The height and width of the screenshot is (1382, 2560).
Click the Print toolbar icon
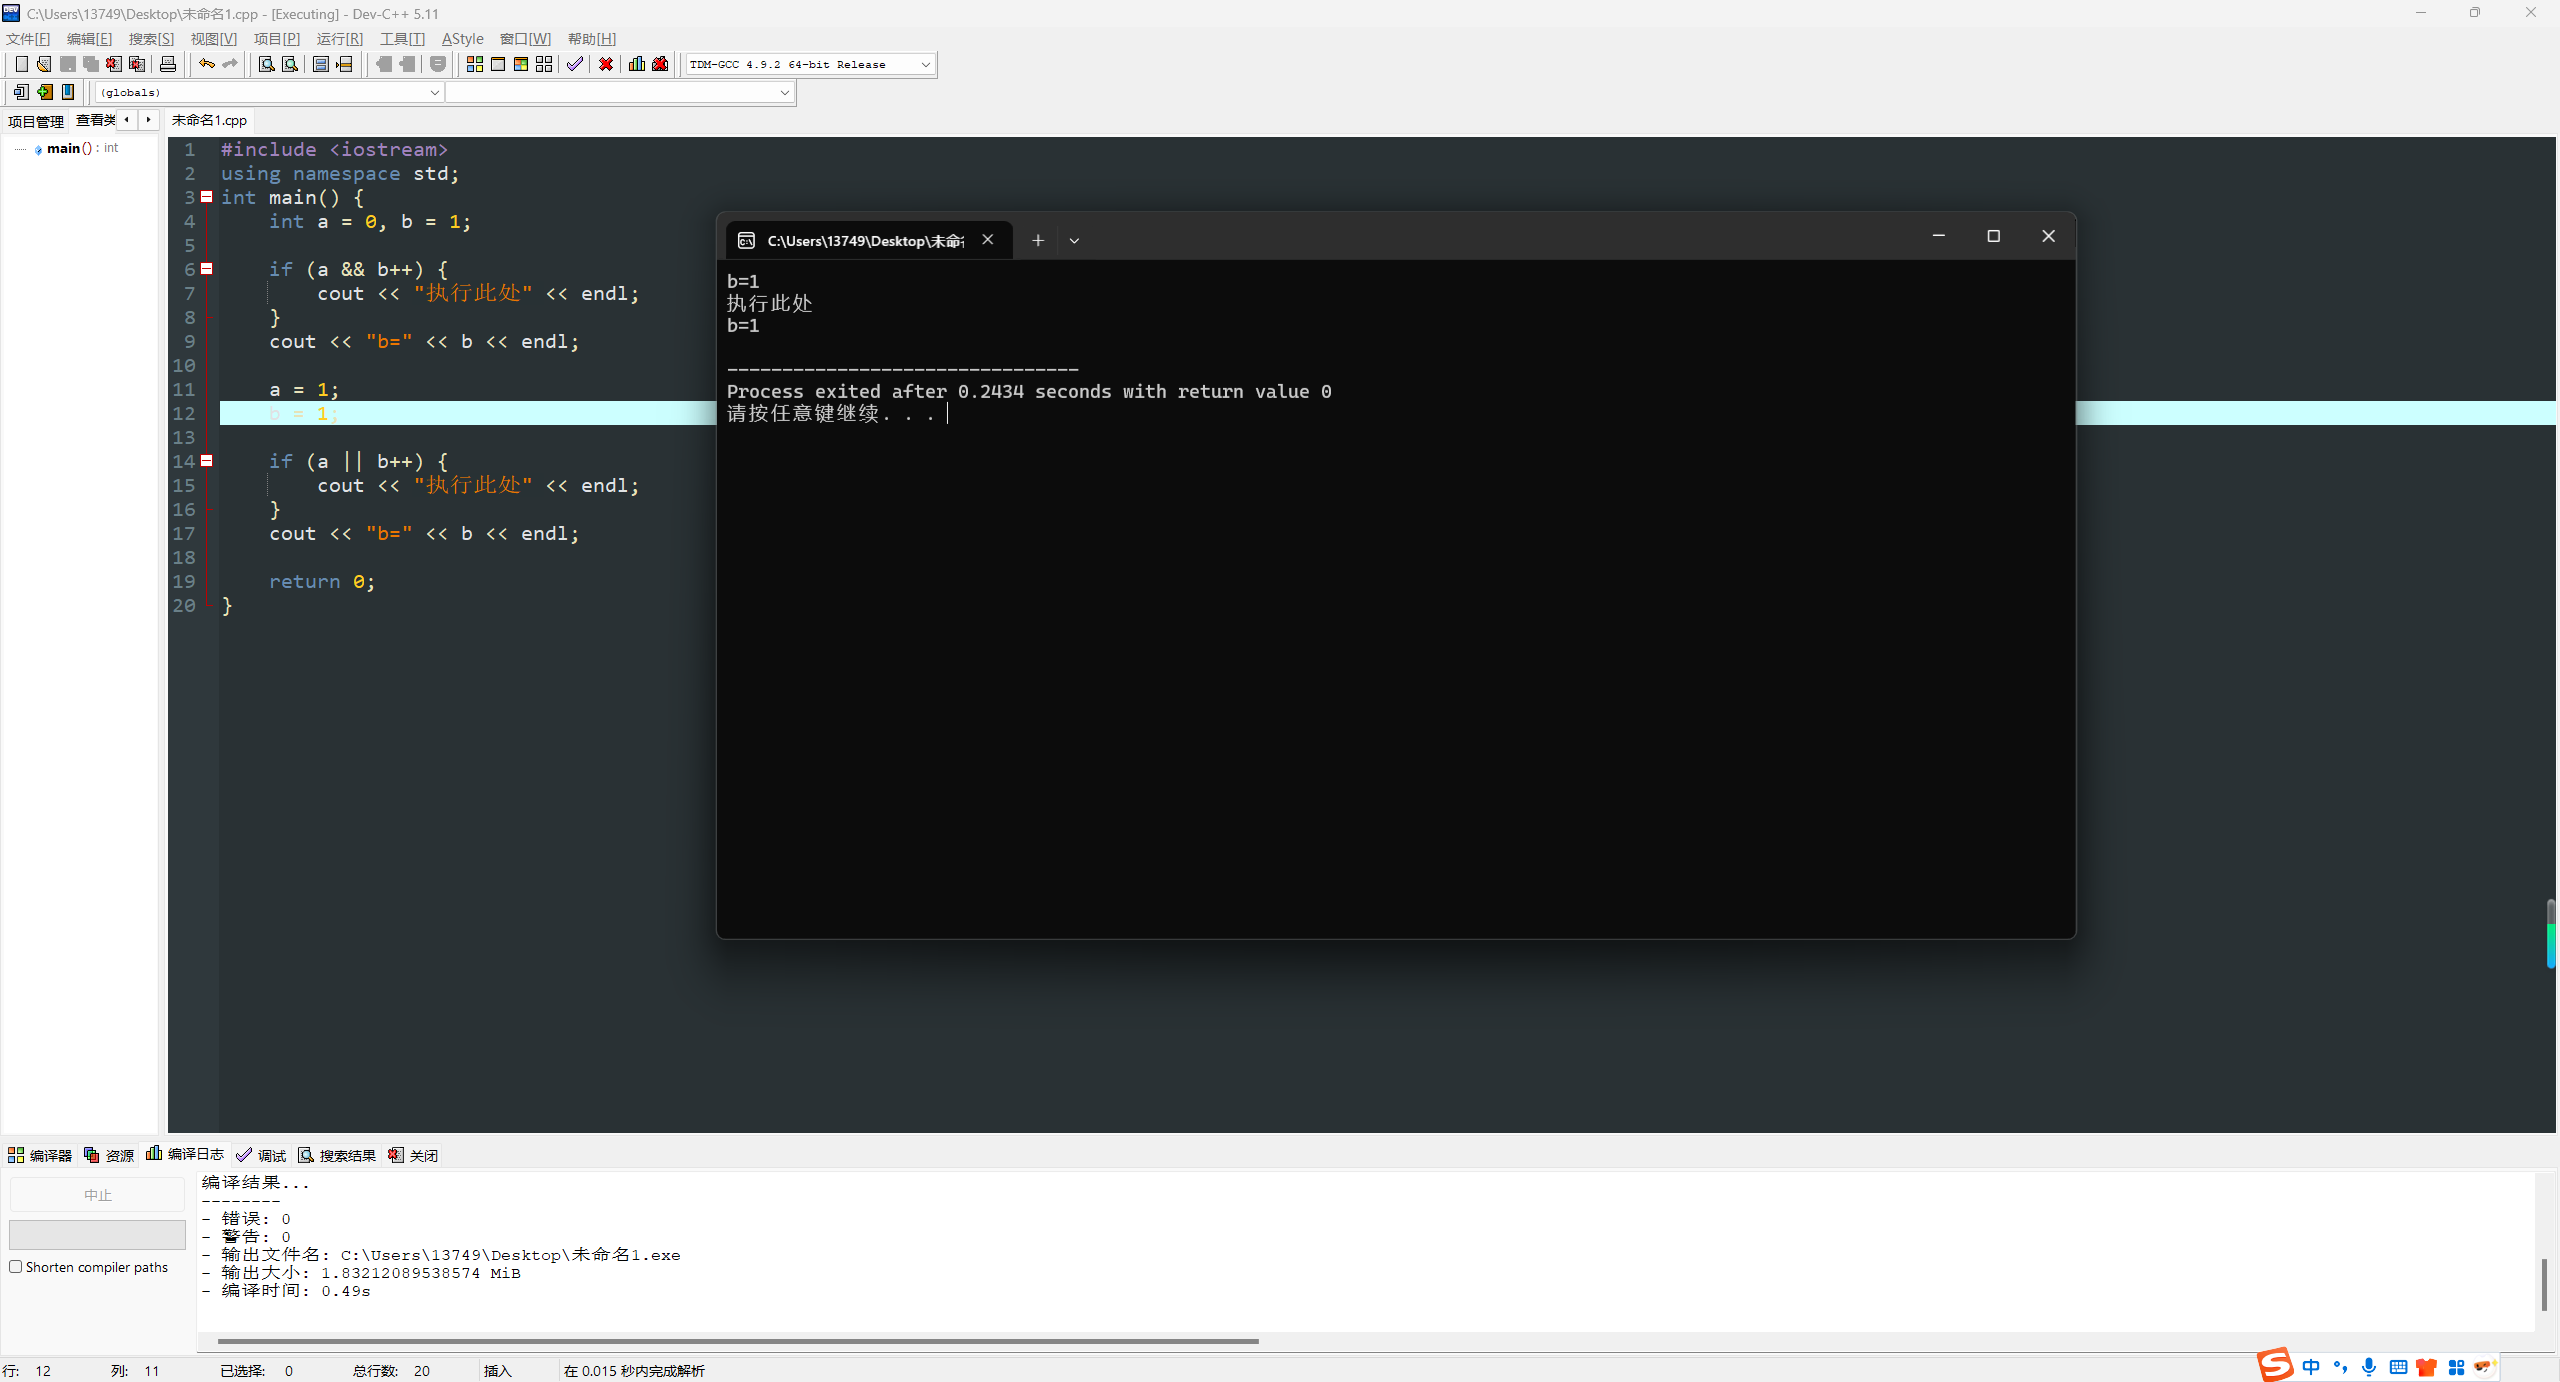coord(168,64)
